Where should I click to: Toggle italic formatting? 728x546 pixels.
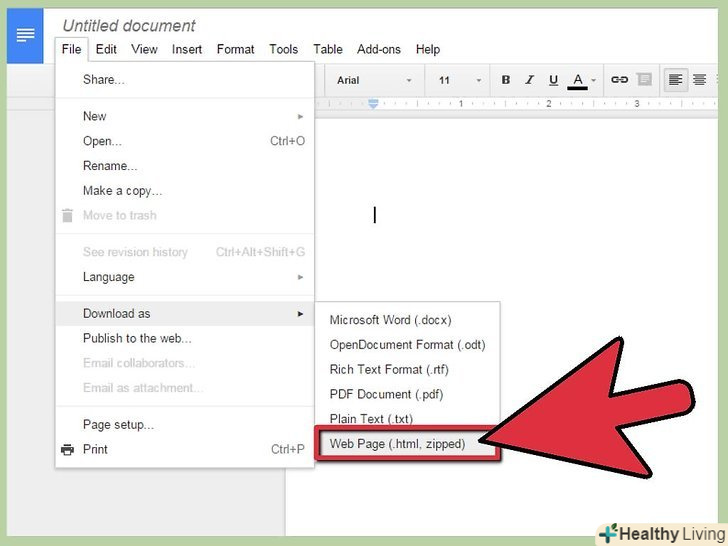[x=529, y=80]
